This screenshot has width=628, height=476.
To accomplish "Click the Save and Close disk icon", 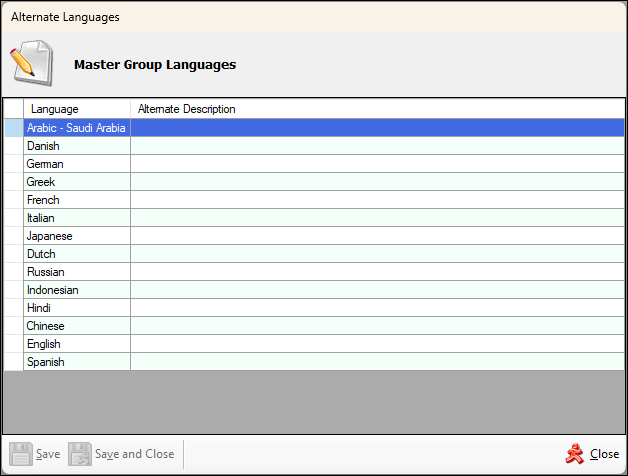I will pos(80,454).
